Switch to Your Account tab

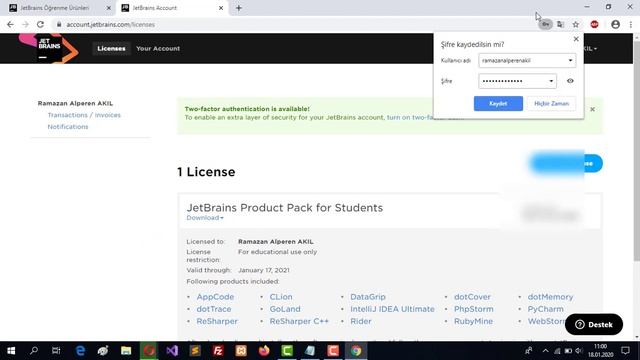158,48
